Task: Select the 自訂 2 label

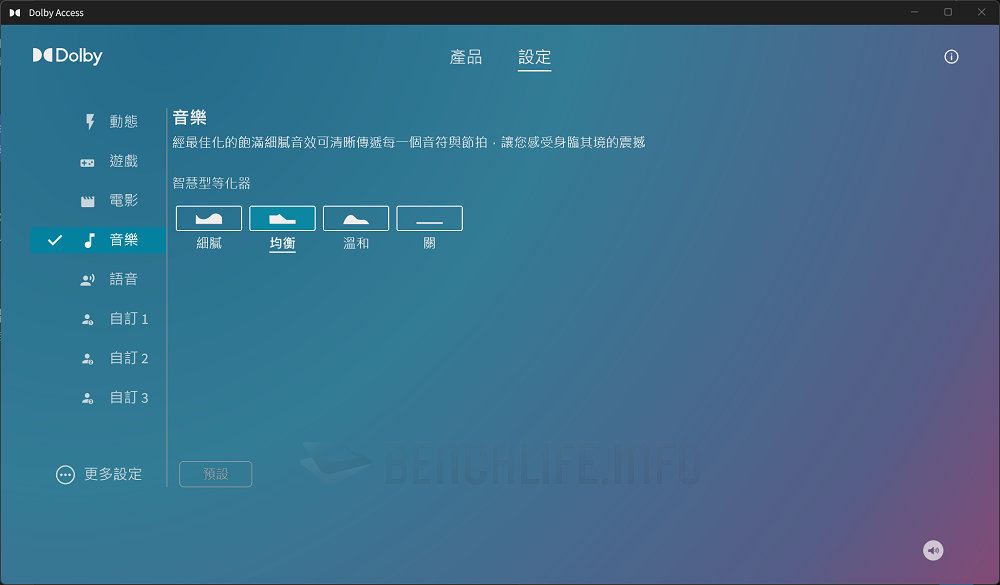Action: (129, 358)
